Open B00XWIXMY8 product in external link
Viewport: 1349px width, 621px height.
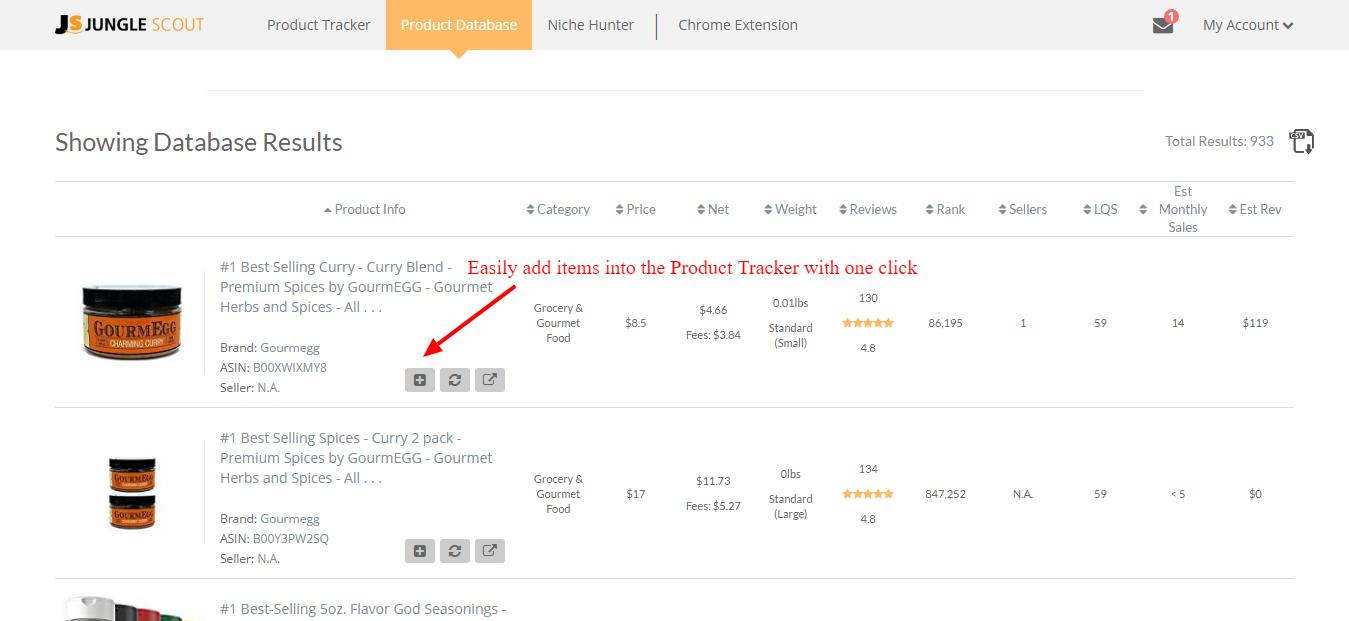490,380
